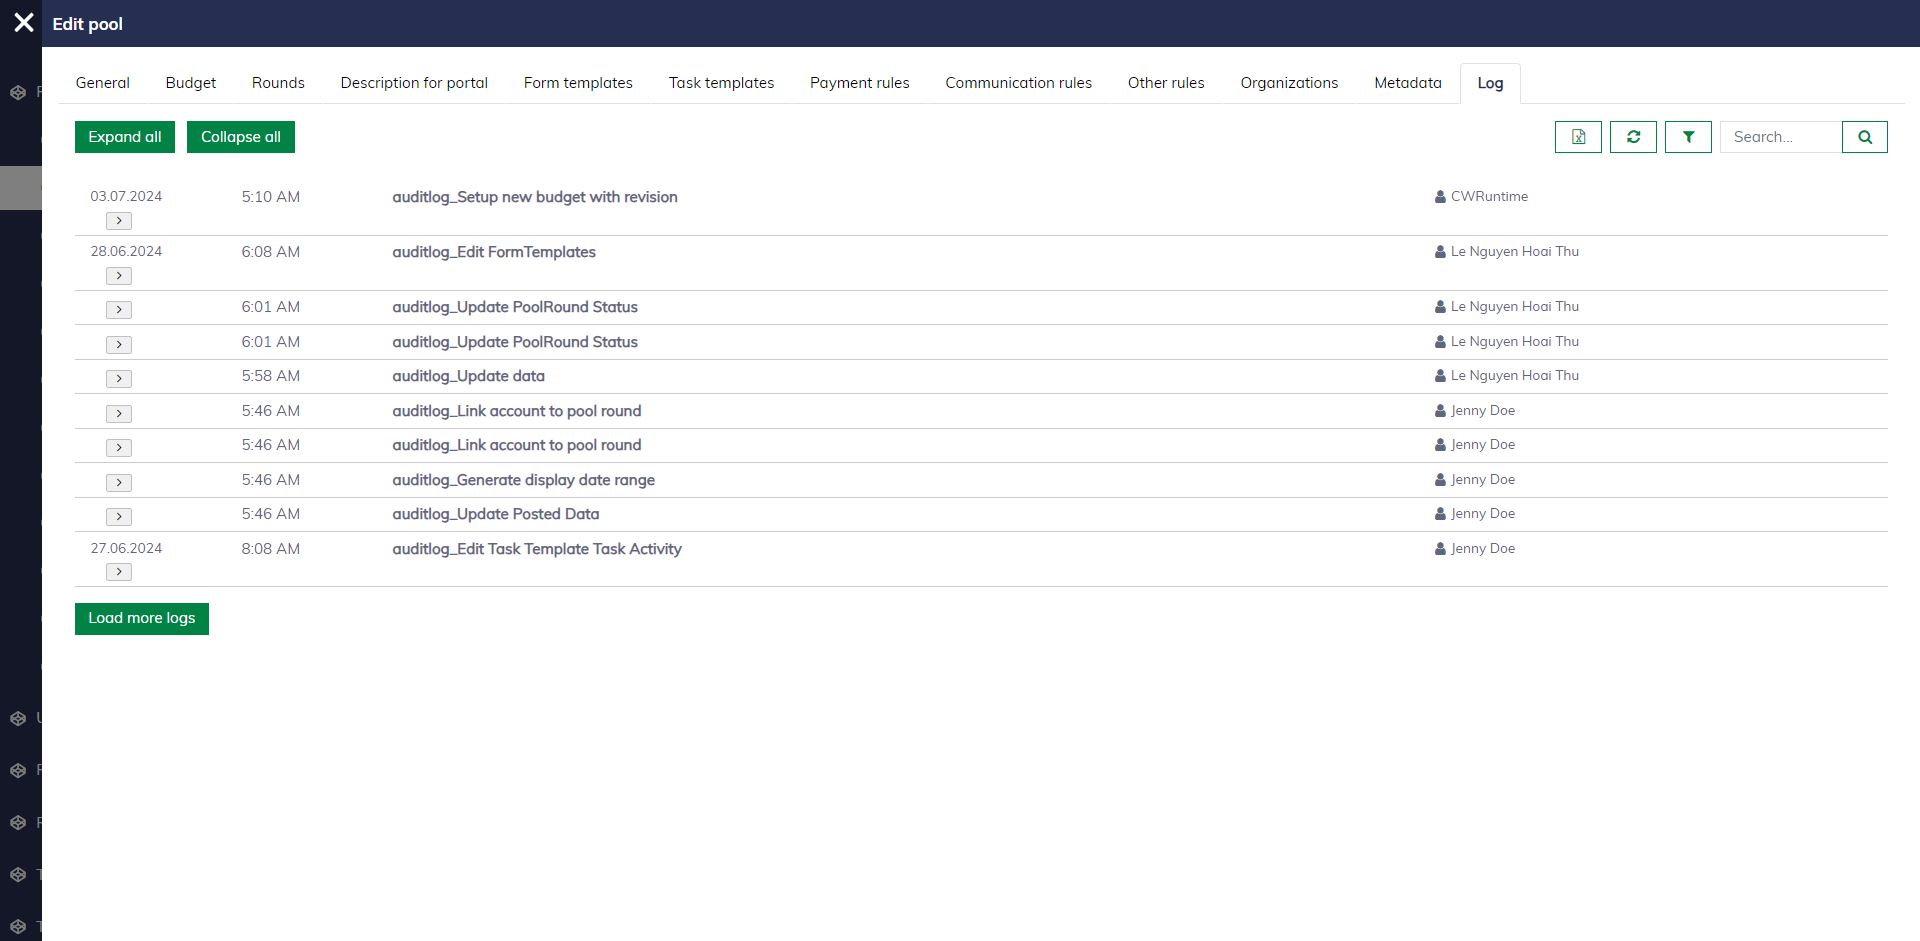Go to the Metadata tab
The width and height of the screenshot is (1920, 941).
point(1407,83)
